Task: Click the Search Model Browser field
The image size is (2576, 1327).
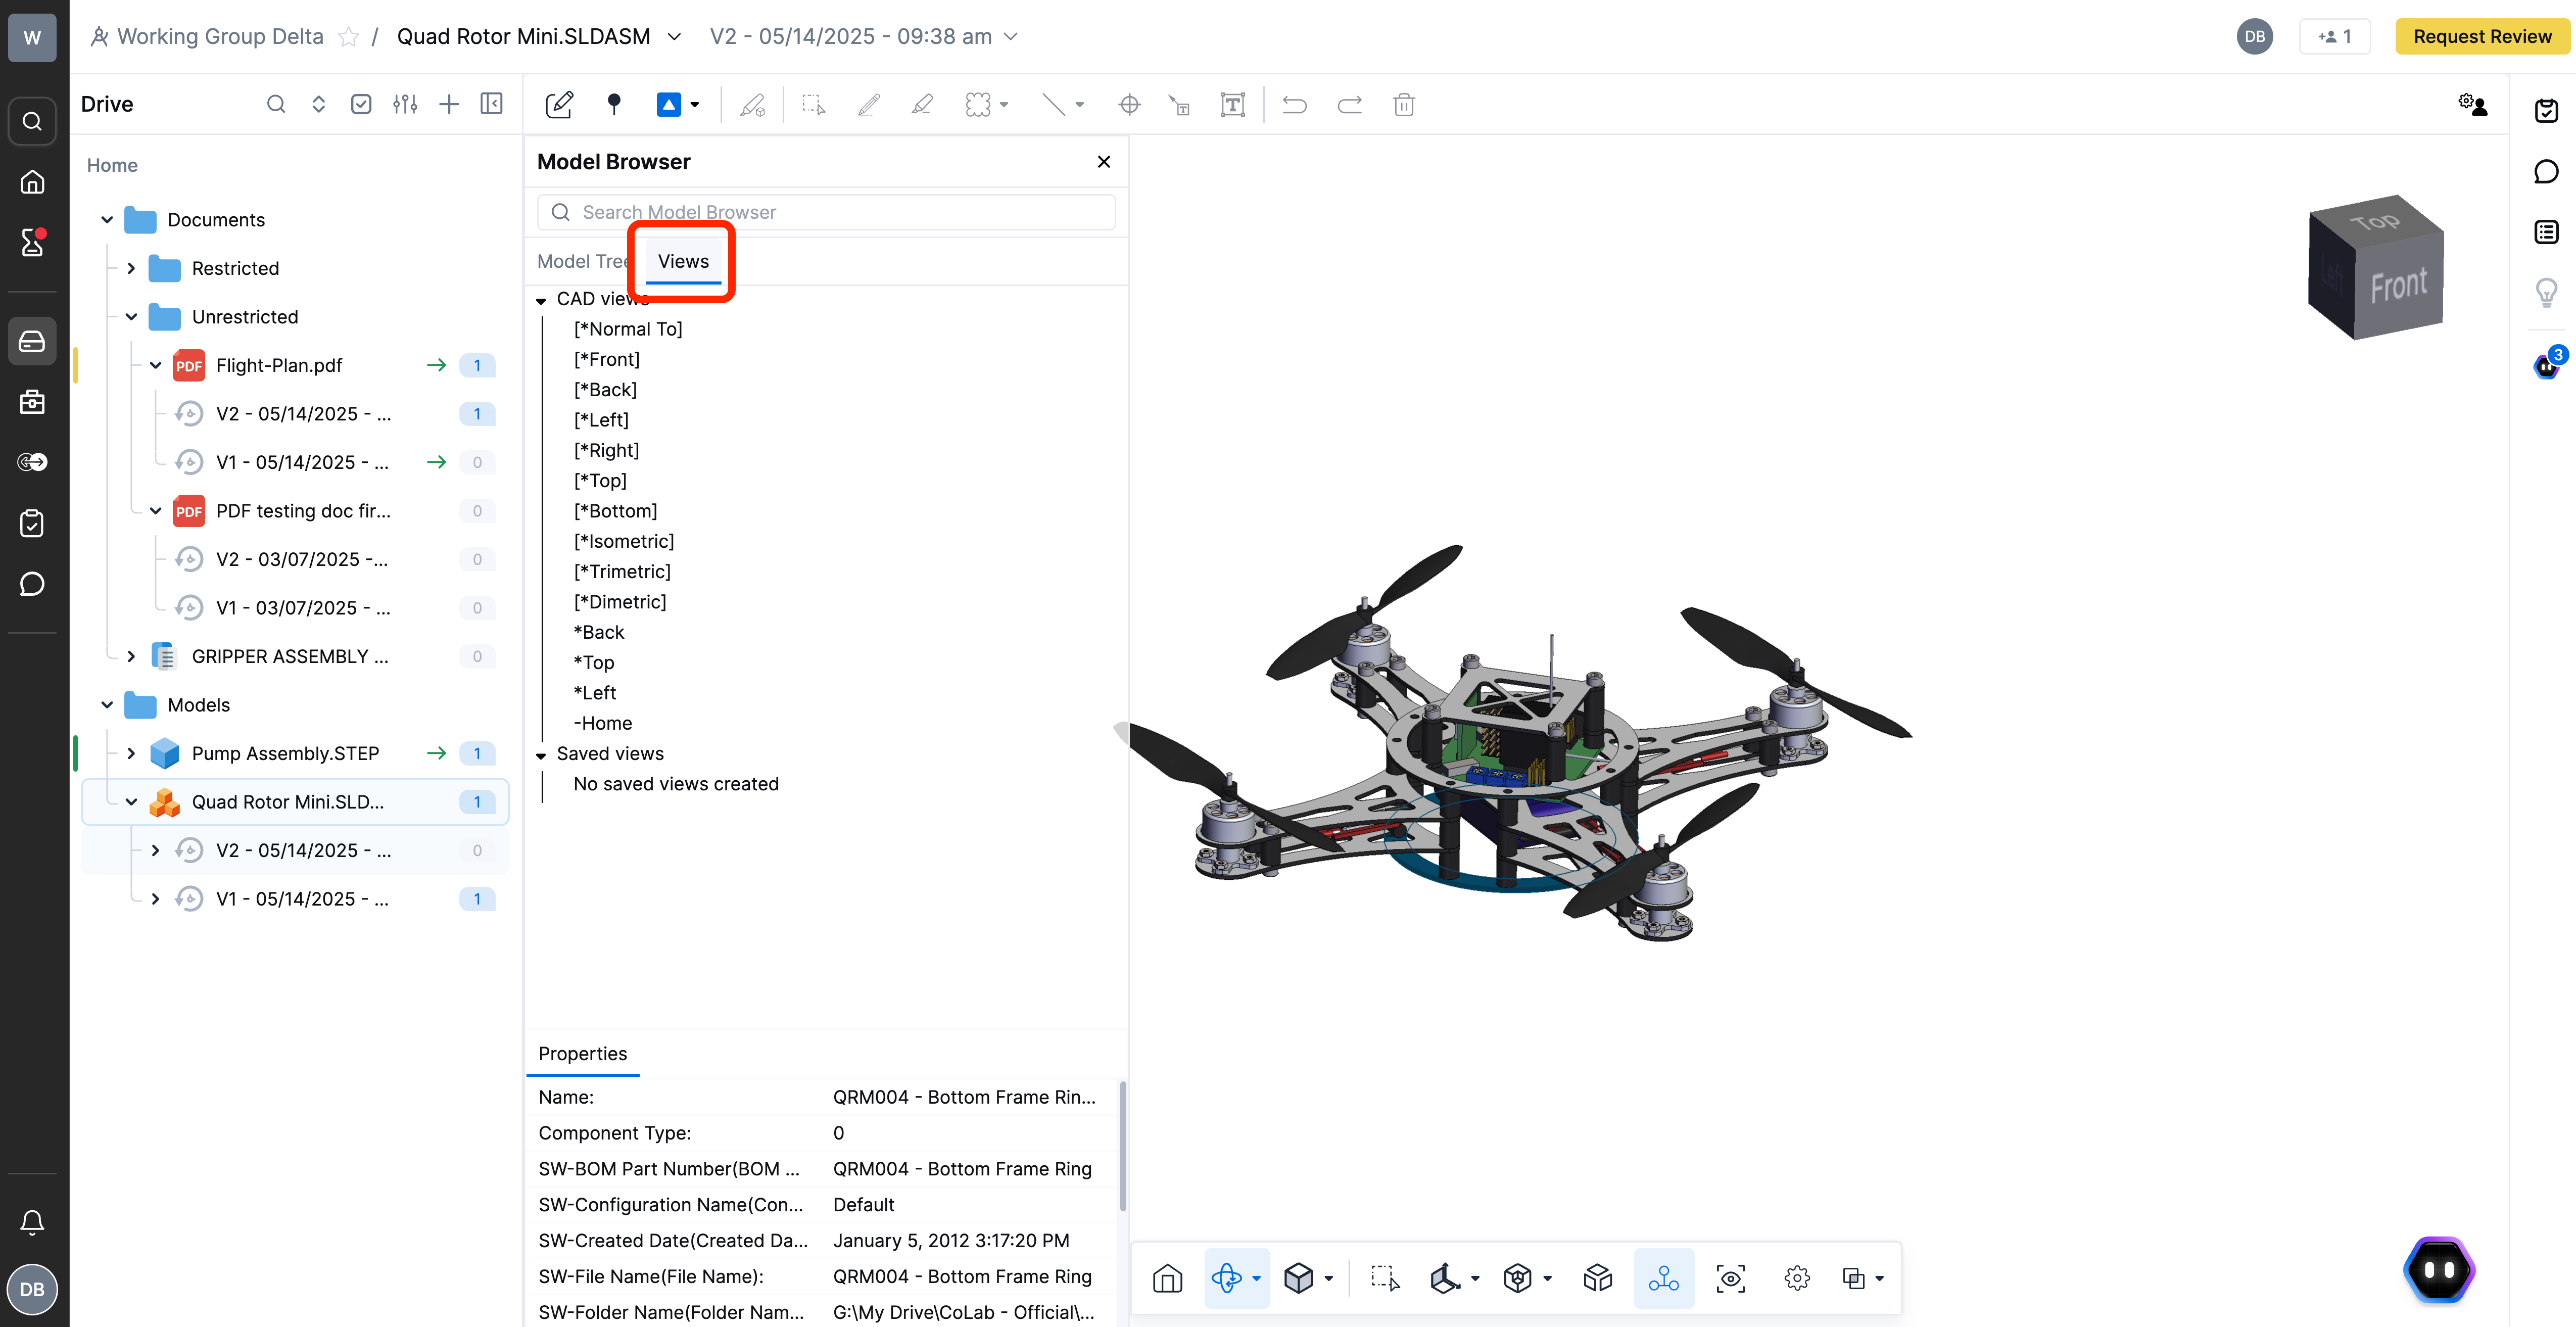Action: 826,212
